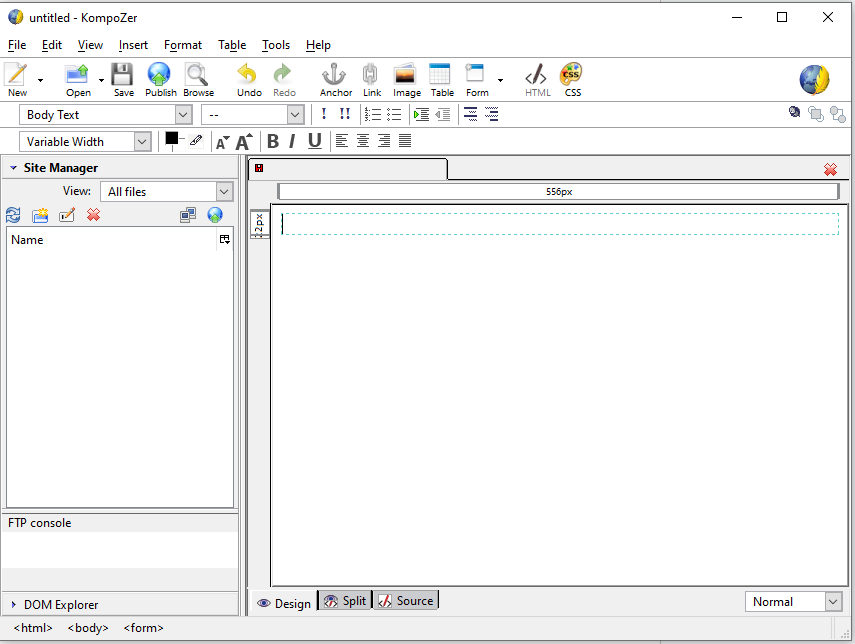Open the All files view dropdown
Screen dimensions: 855x644
click(x=167, y=192)
